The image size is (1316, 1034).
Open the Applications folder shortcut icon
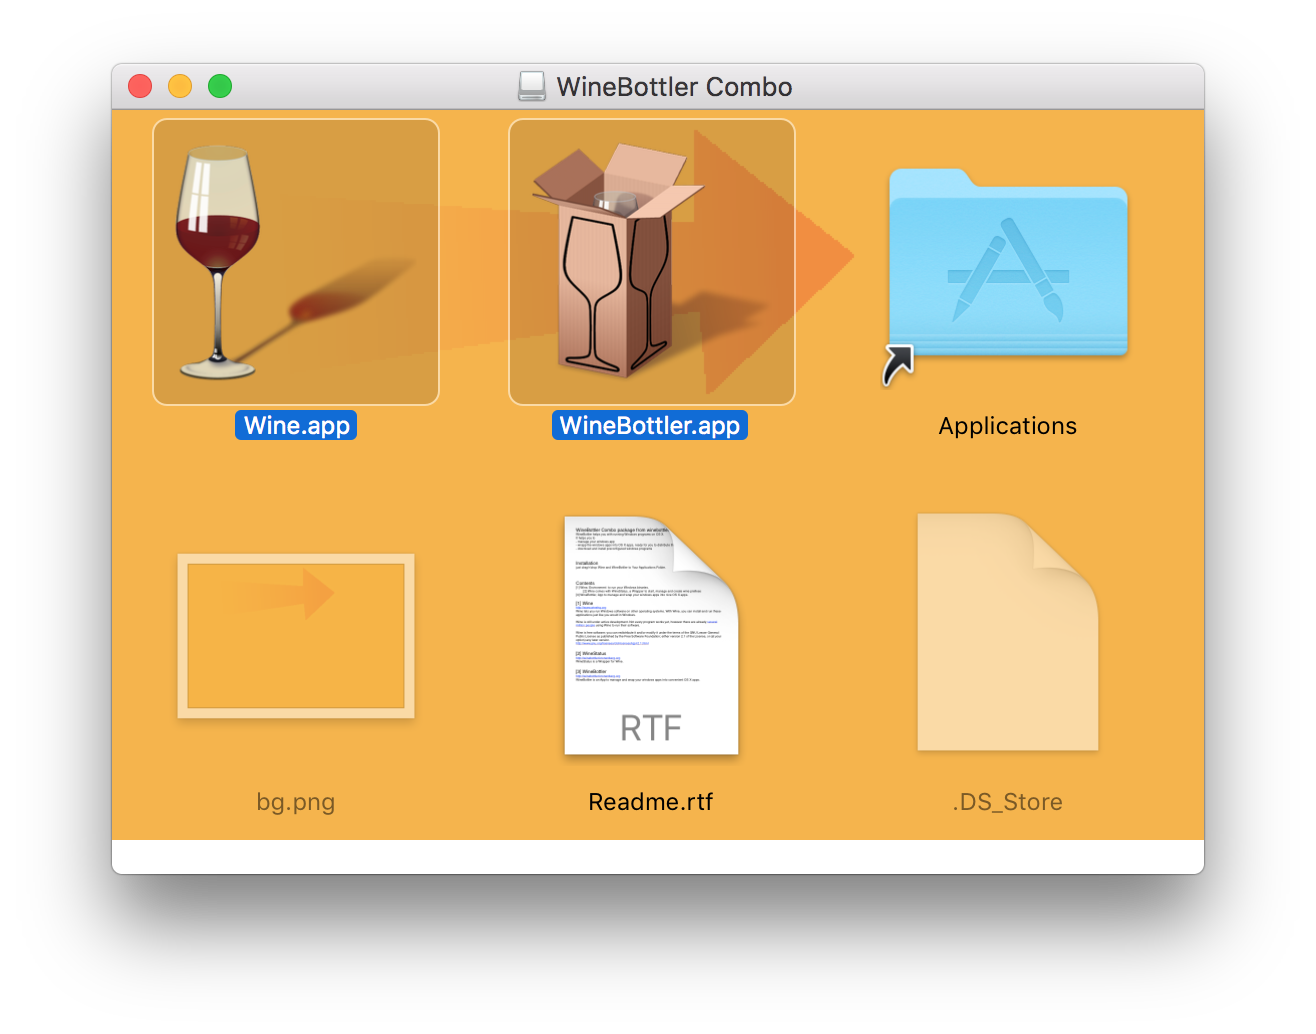pyautogui.click(x=1007, y=276)
